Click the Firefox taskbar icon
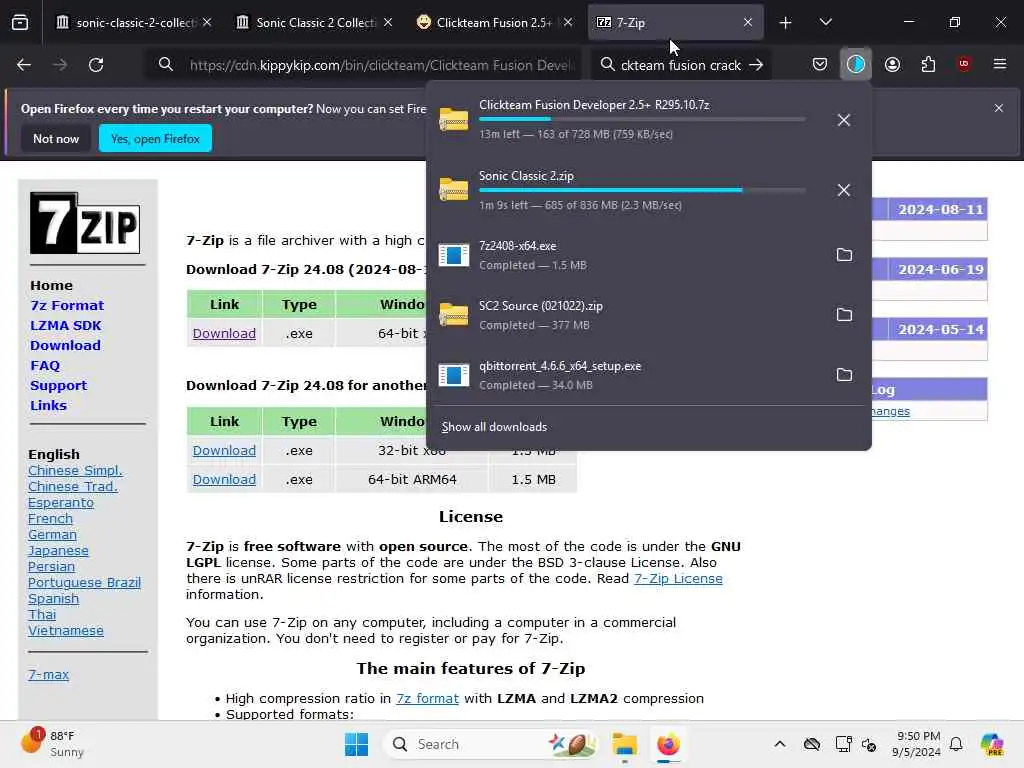 pos(668,744)
